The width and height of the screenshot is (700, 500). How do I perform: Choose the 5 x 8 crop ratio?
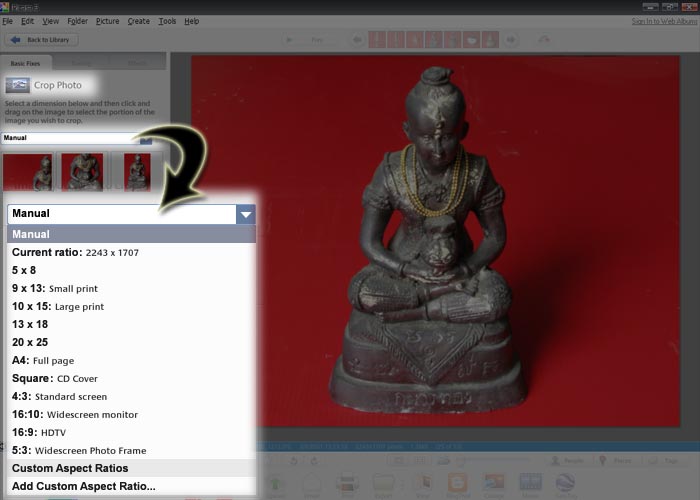coord(131,270)
